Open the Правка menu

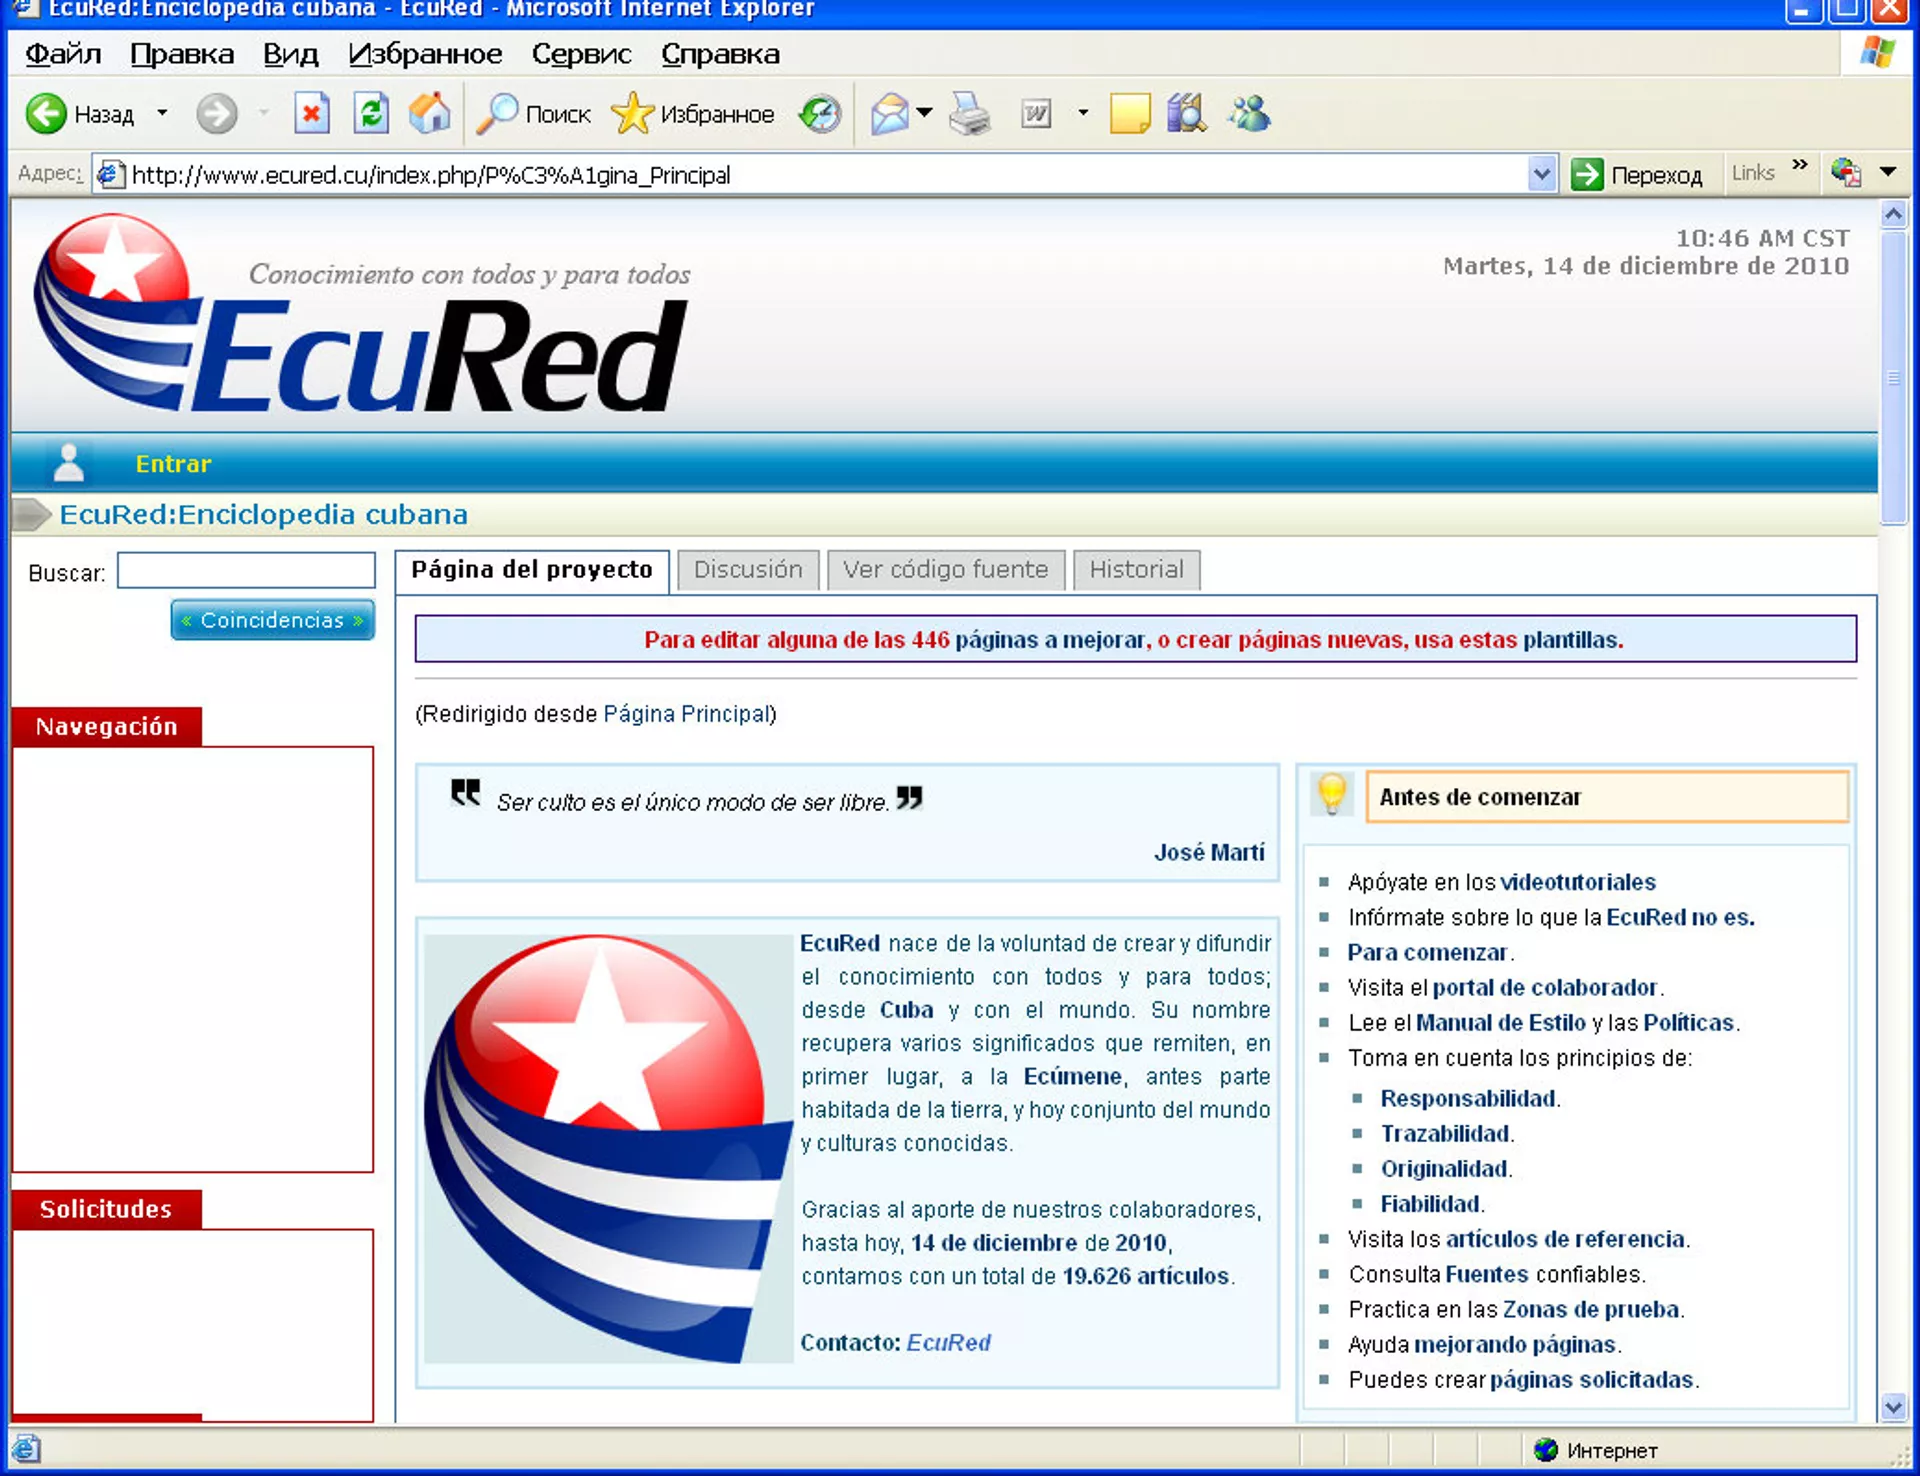[x=182, y=55]
